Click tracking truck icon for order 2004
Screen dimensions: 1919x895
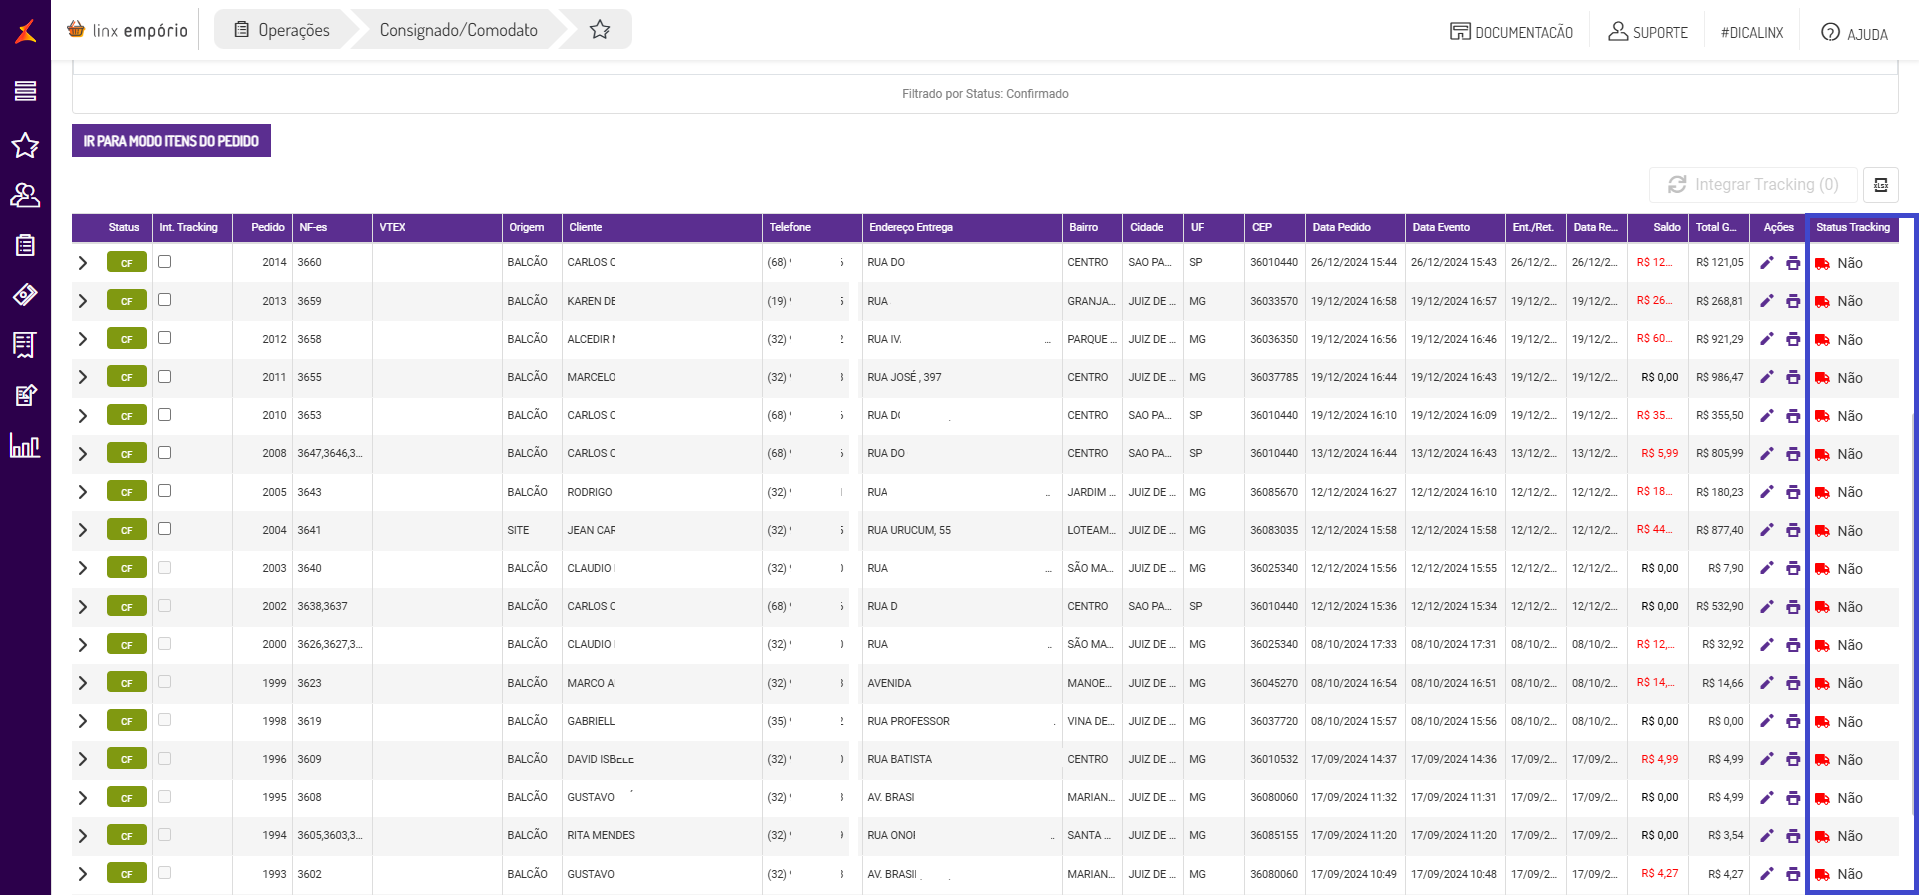tap(1823, 531)
